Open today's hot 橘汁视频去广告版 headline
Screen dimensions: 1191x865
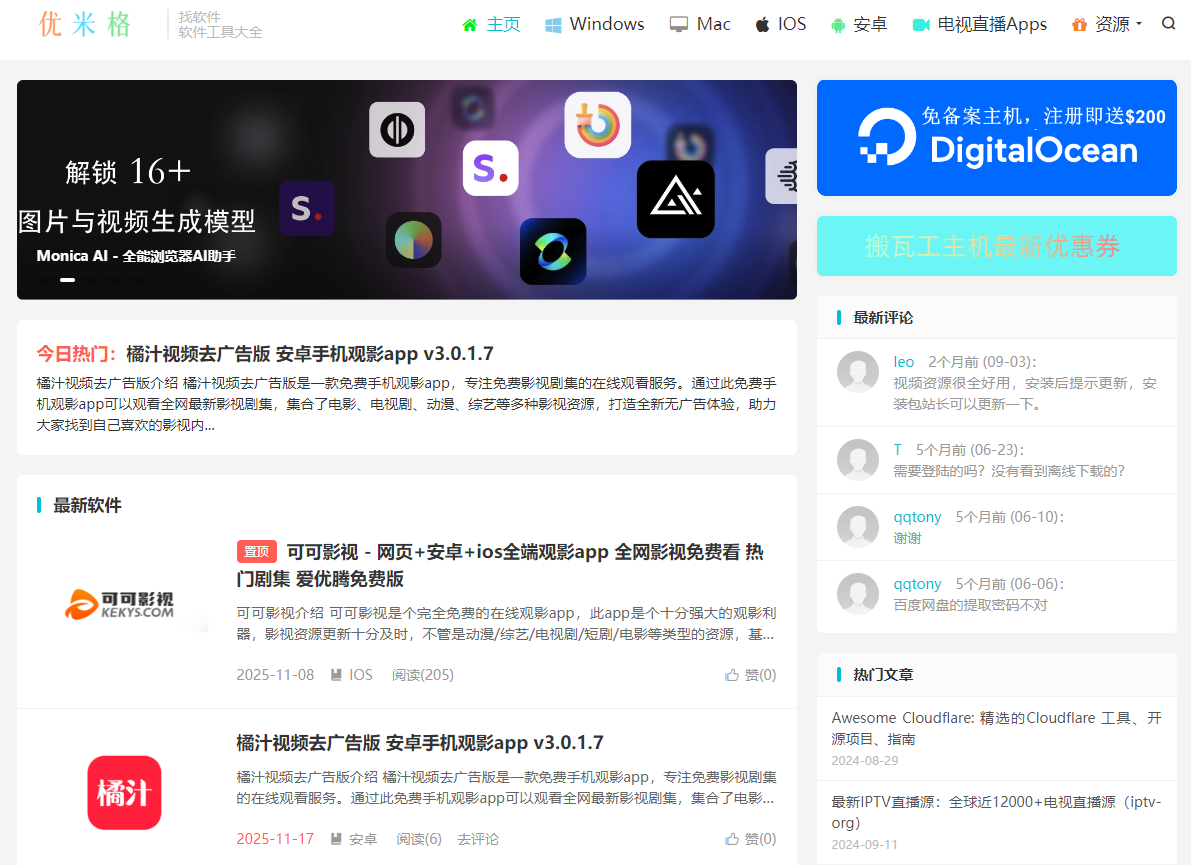click(x=309, y=354)
